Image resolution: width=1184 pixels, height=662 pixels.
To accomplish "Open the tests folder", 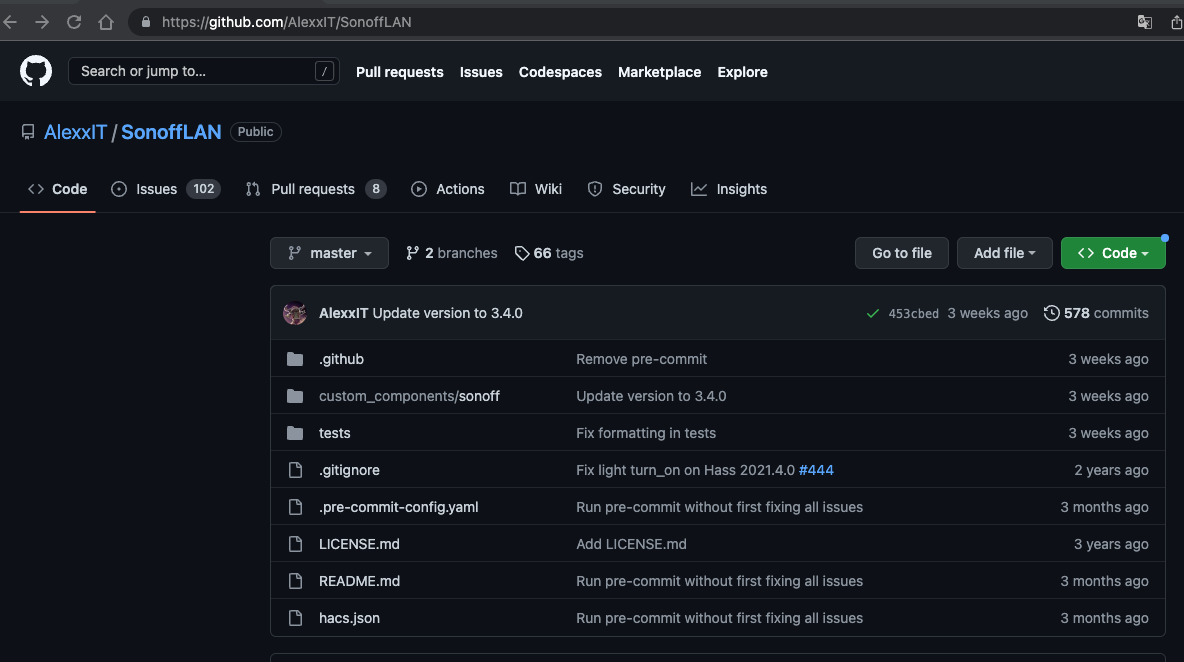I will (335, 433).
